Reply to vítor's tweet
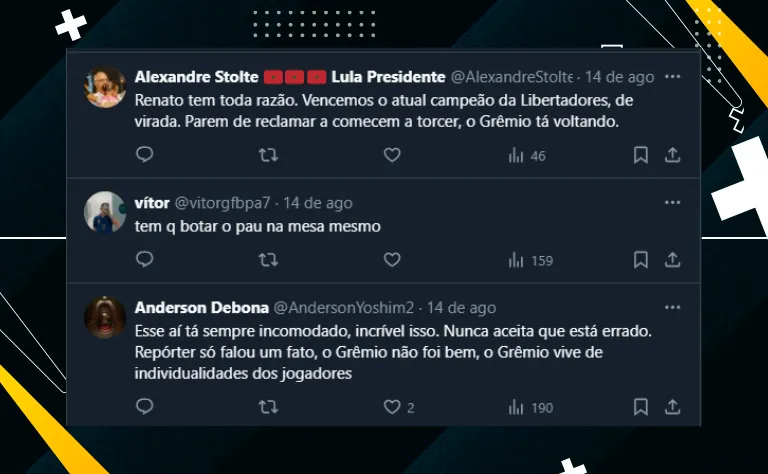768x474 pixels. tap(144, 260)
